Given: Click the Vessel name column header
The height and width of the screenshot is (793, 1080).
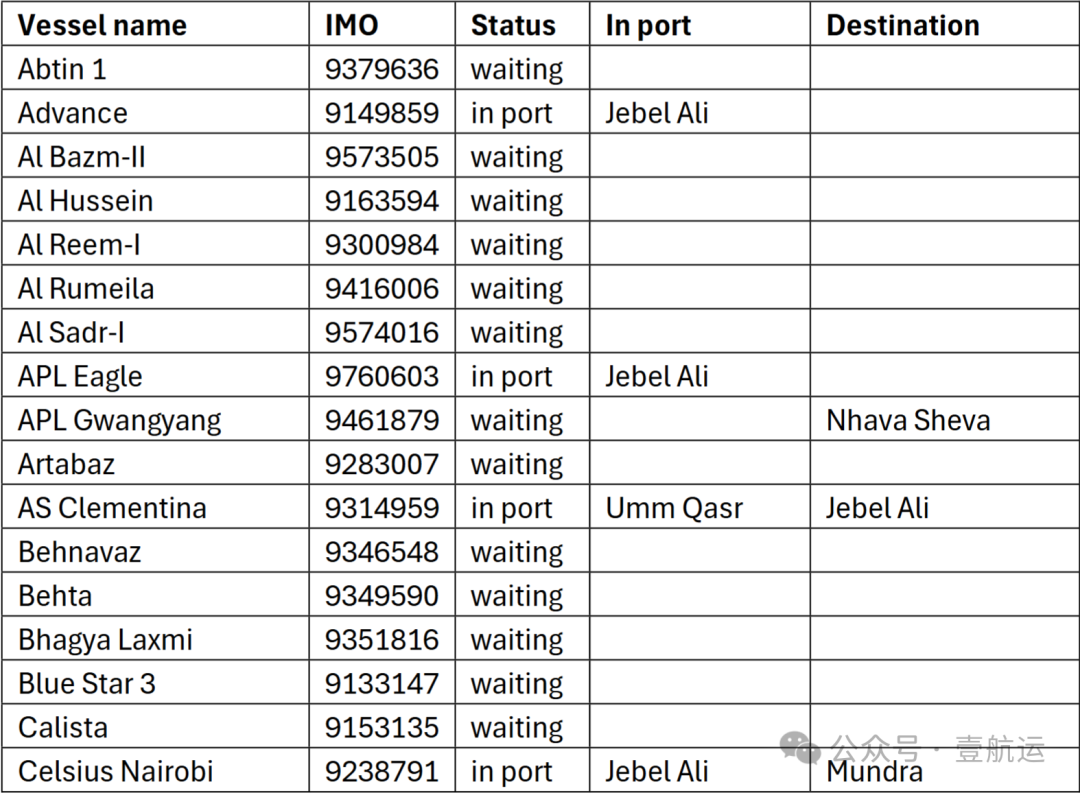Looking at the screenshot, I should (102, 25).
